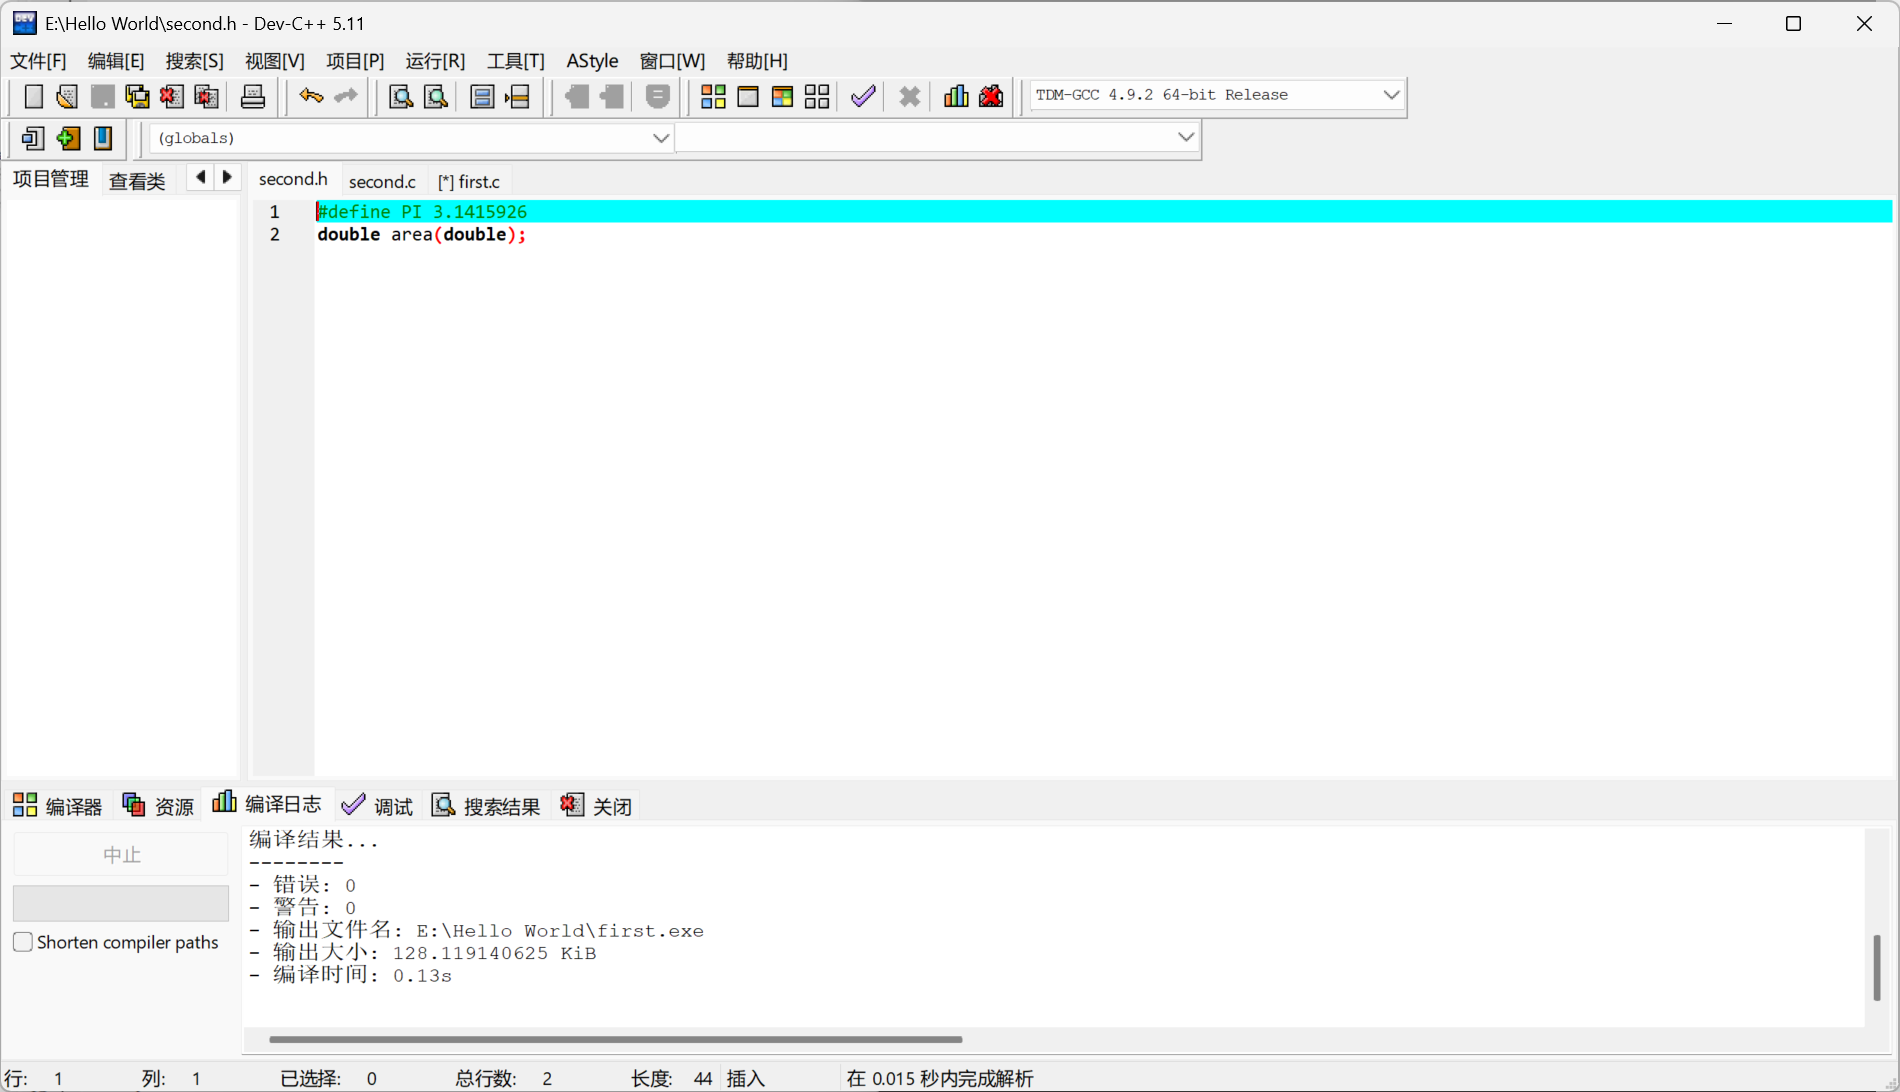Open the 工具[T] menu
The height and width of the screenshot is (1092, 1900).
click(x=516, y=61)
